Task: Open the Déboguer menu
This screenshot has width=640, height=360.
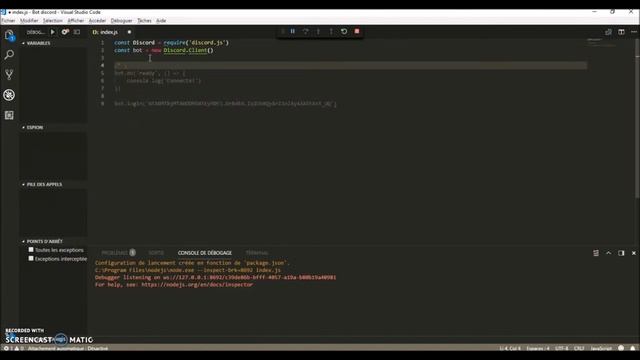Action: coord(121,20)
